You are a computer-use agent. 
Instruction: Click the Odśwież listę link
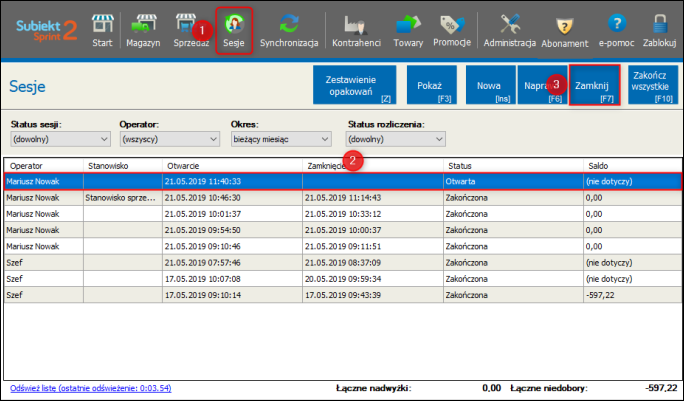point(104,387)
